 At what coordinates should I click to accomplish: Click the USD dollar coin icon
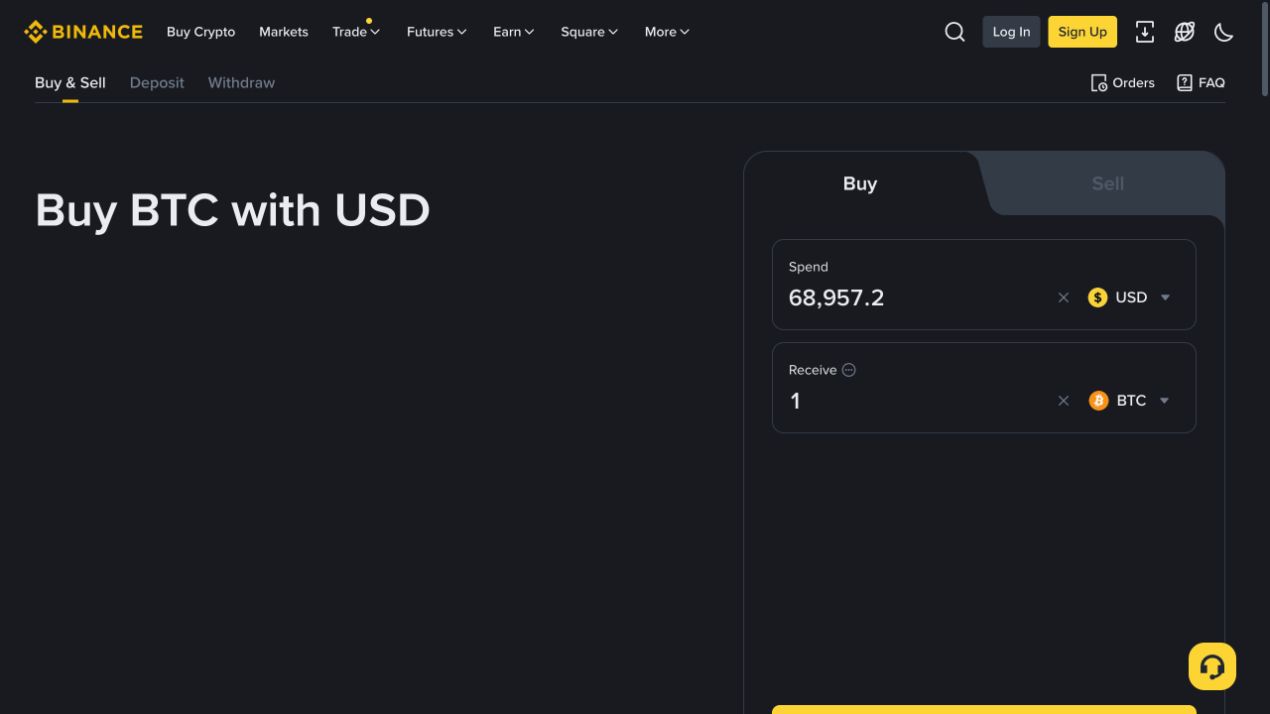click(1097, 297)
